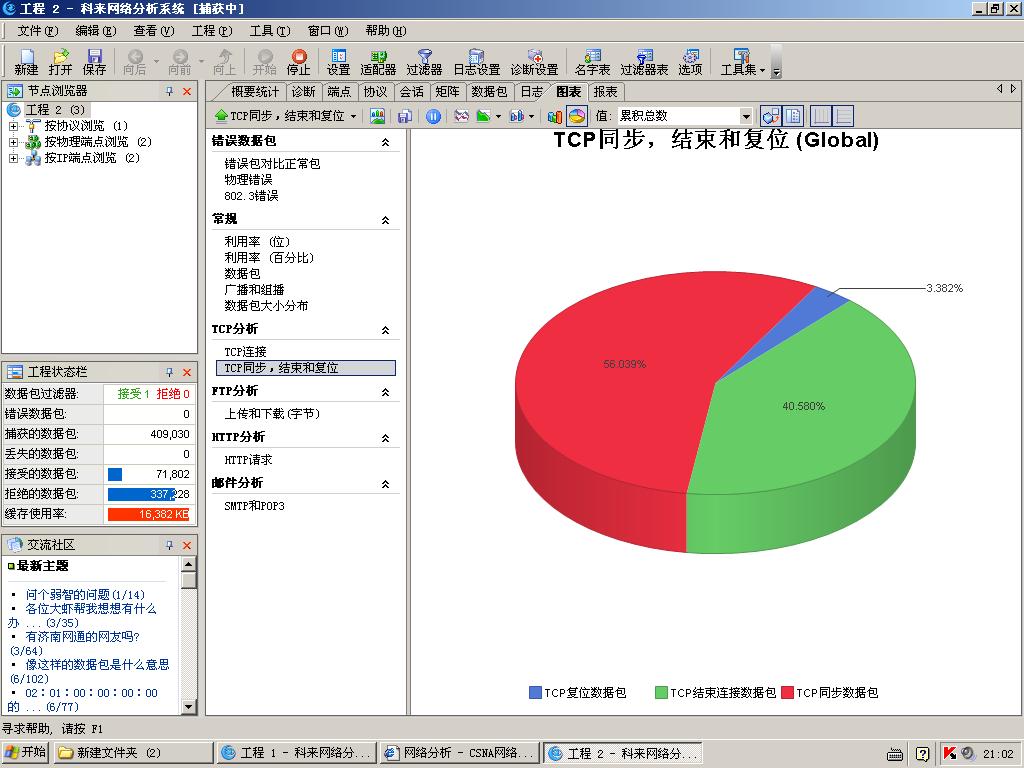Open the 工具 (Tools) menu

coord(269,31)
